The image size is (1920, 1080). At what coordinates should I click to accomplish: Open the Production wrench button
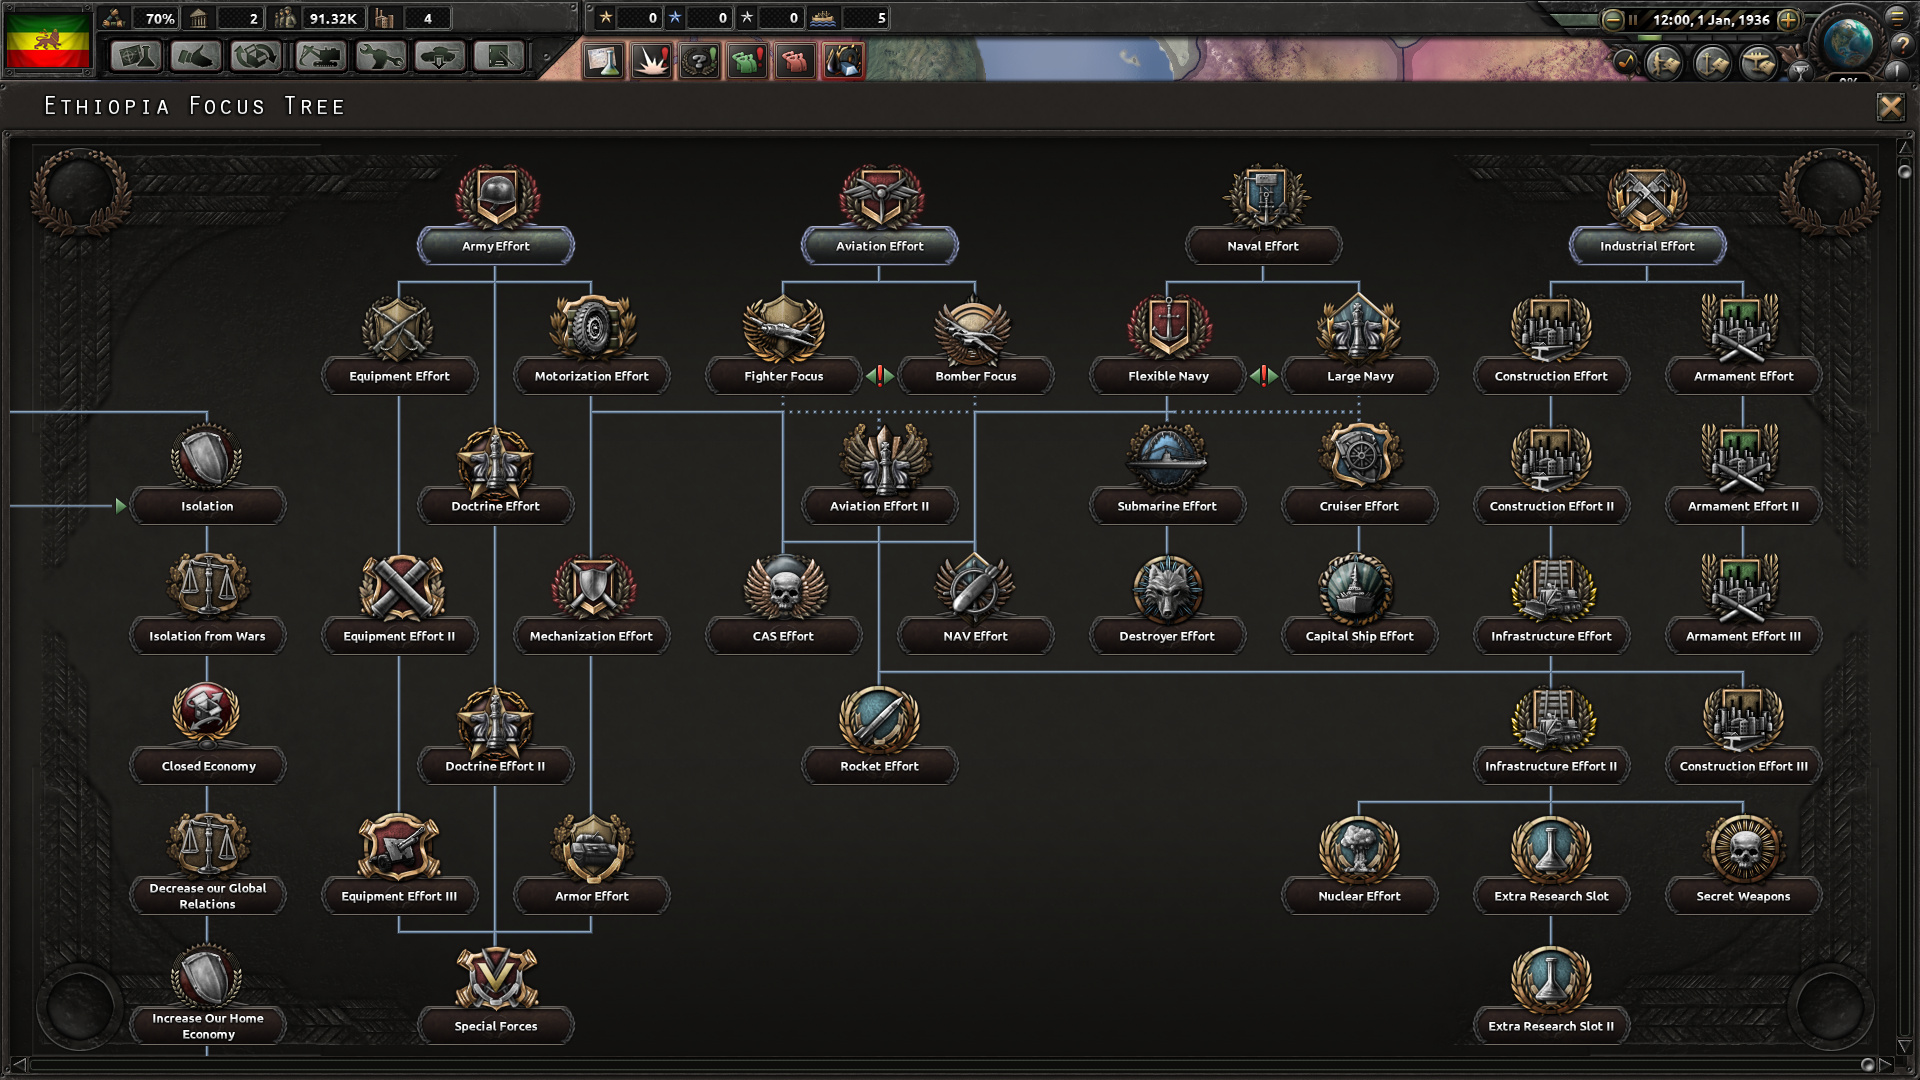[x=380, y=57]
